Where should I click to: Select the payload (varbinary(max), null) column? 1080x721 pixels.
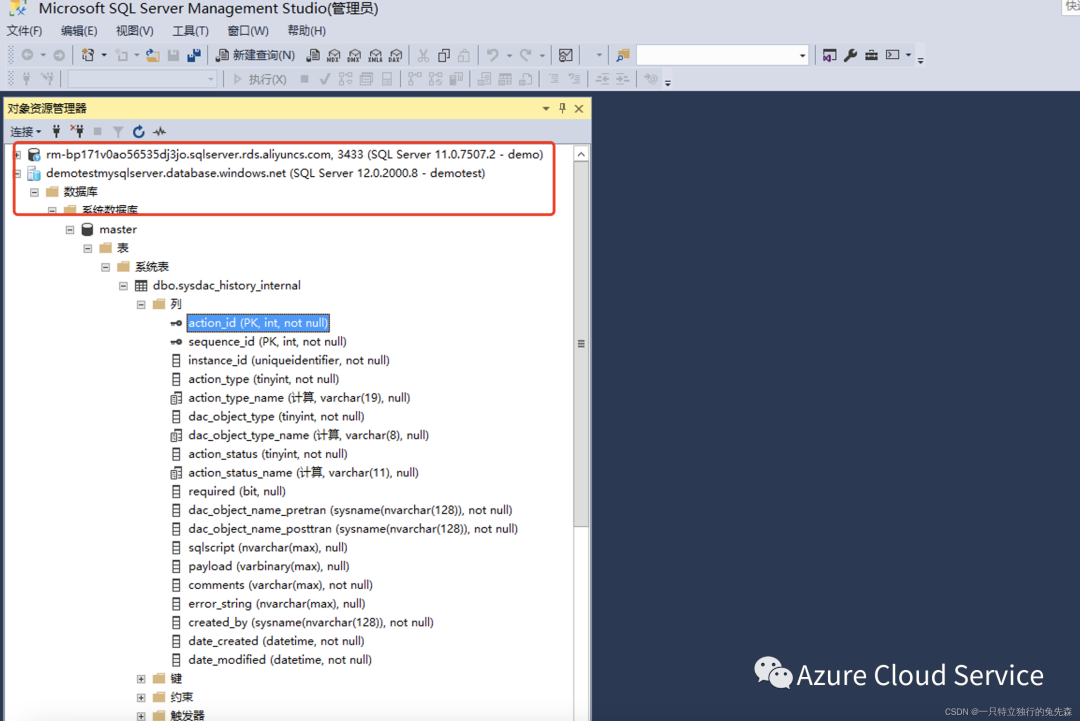coord(269,566)
